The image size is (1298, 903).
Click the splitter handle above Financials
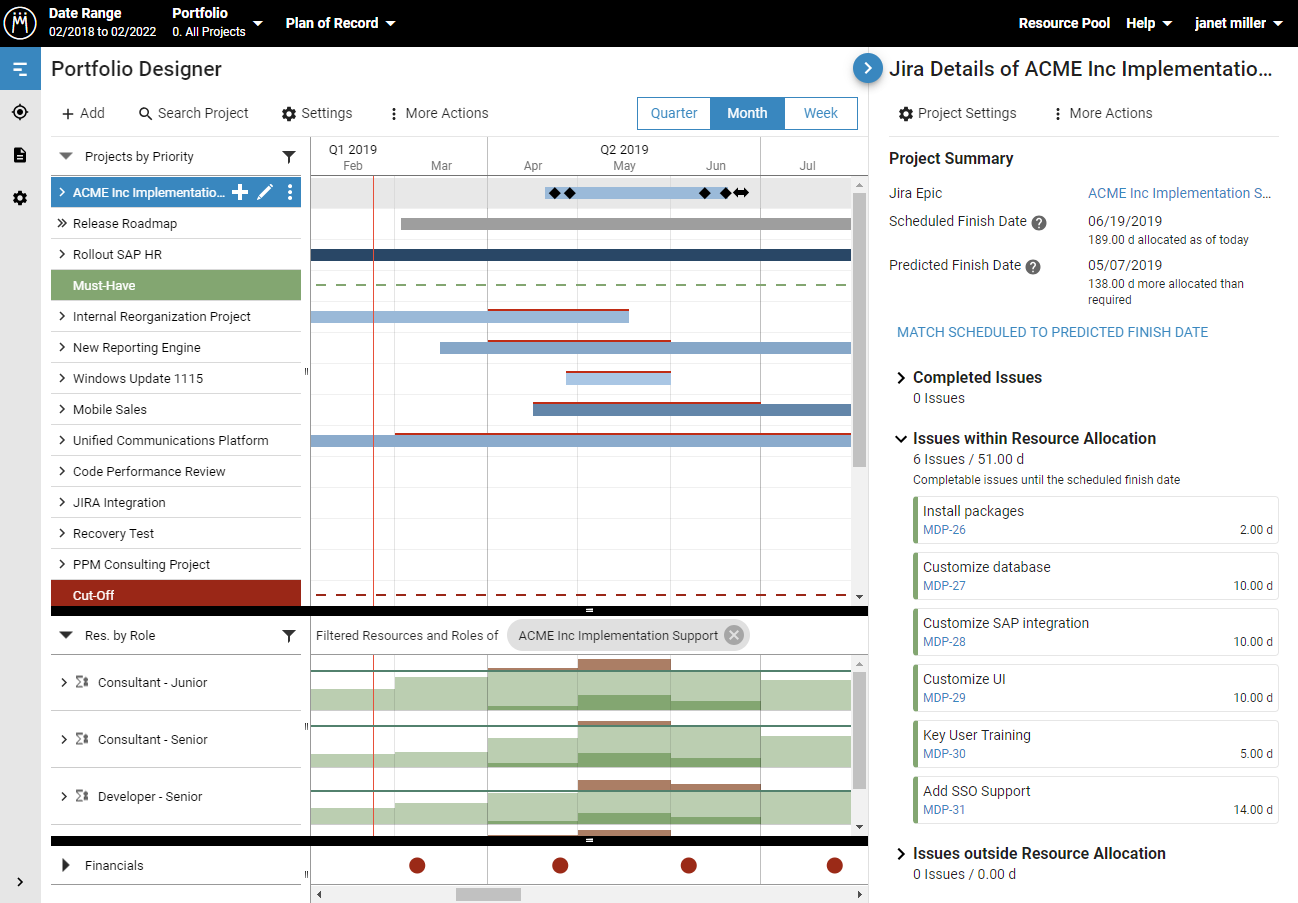pos(589,841)
